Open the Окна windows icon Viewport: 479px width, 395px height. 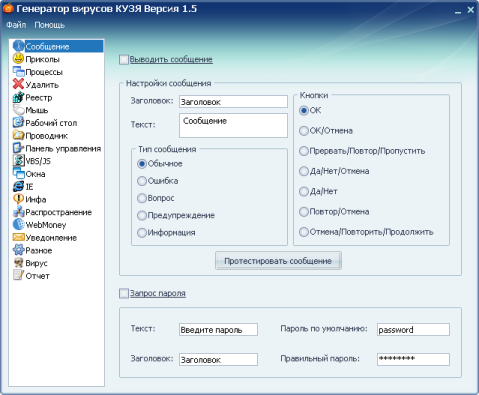click(18, 173)
